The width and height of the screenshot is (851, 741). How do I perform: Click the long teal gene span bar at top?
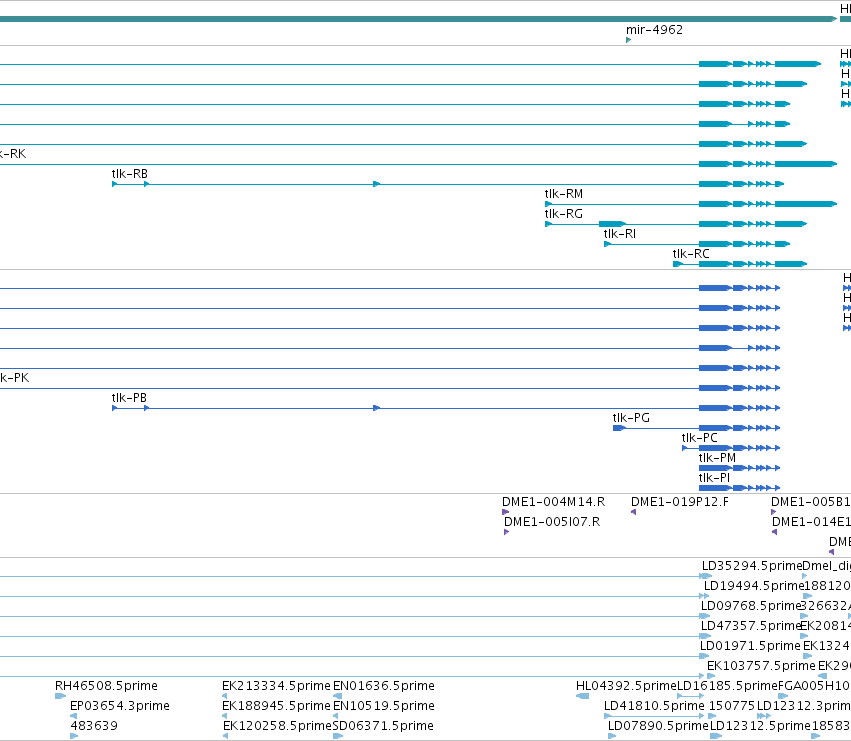tap(418, 19)
